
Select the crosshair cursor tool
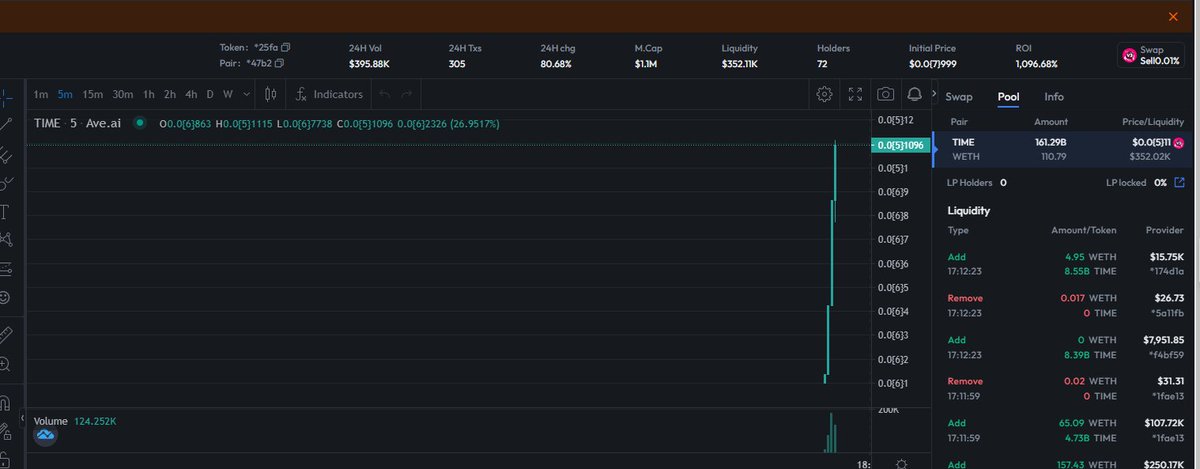coord(5,97)
